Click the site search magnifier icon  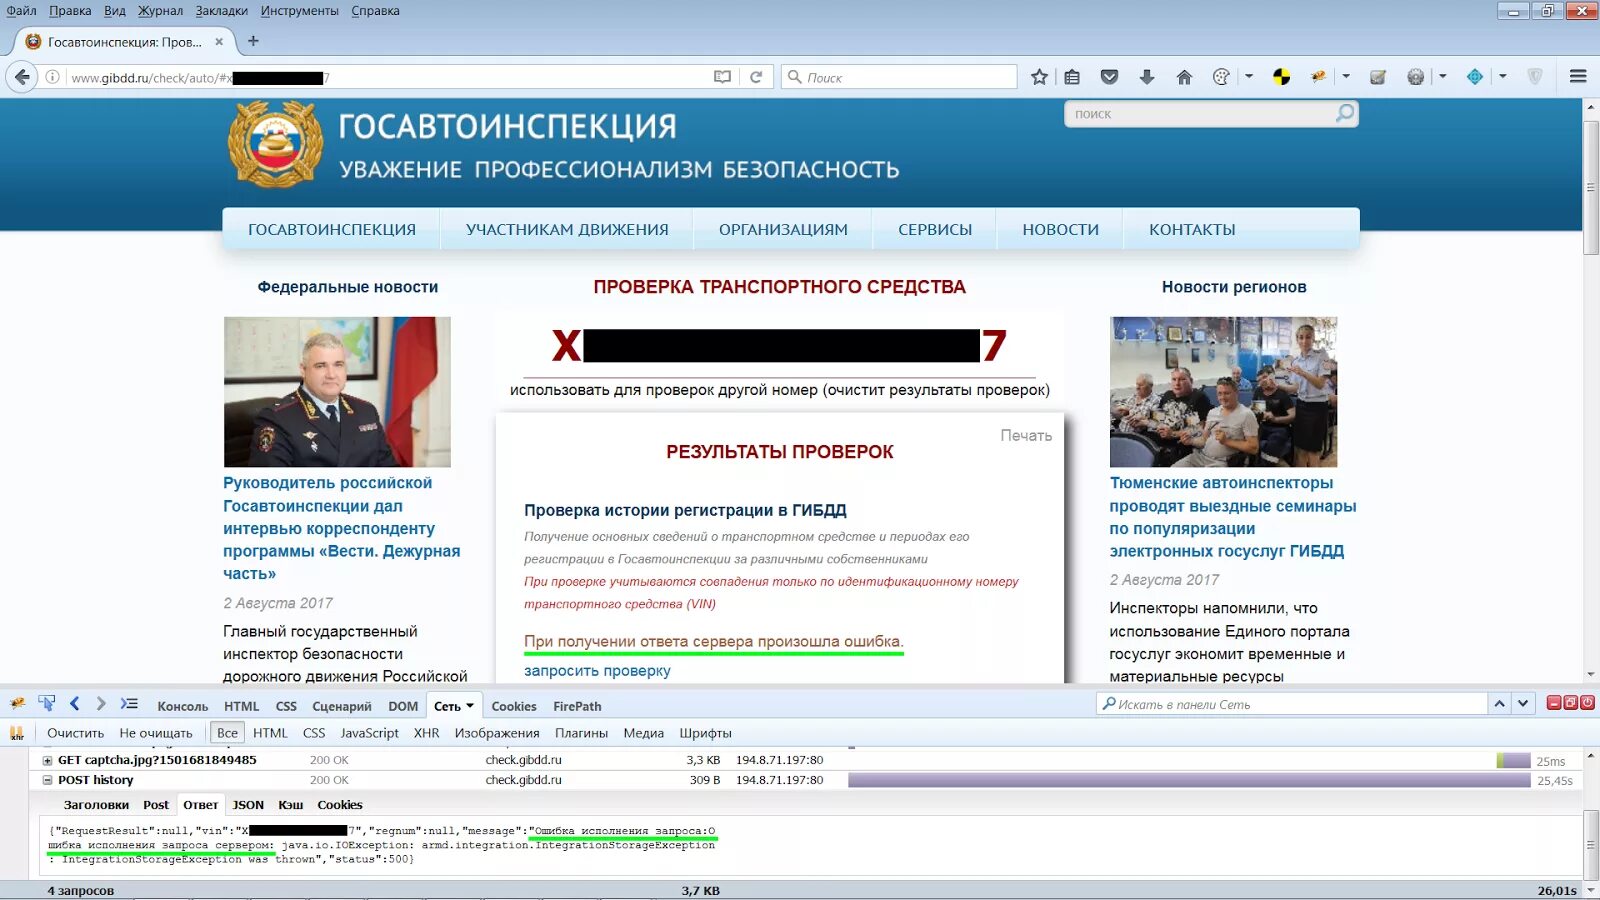(x=1345, y=113)
